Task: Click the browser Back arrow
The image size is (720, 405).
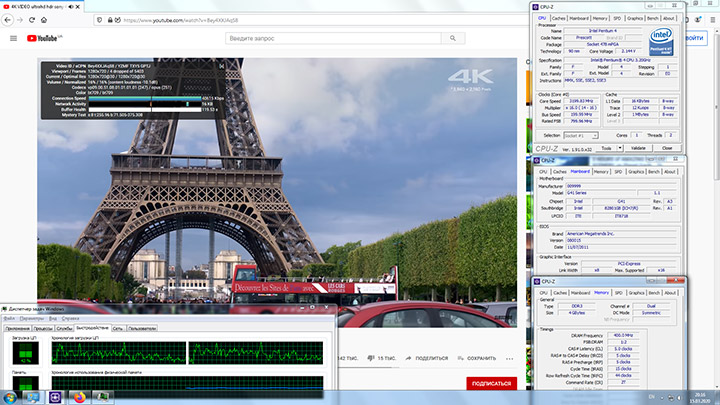Action: [x=8, y=20]
